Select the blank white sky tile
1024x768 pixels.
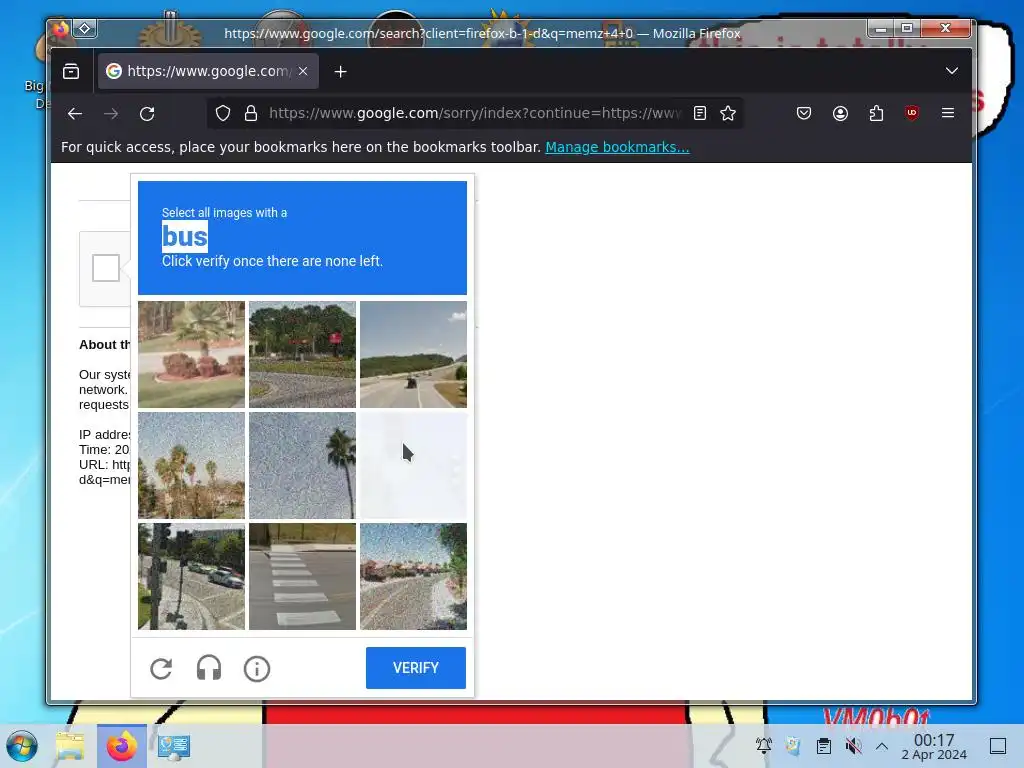click(413, 465)
